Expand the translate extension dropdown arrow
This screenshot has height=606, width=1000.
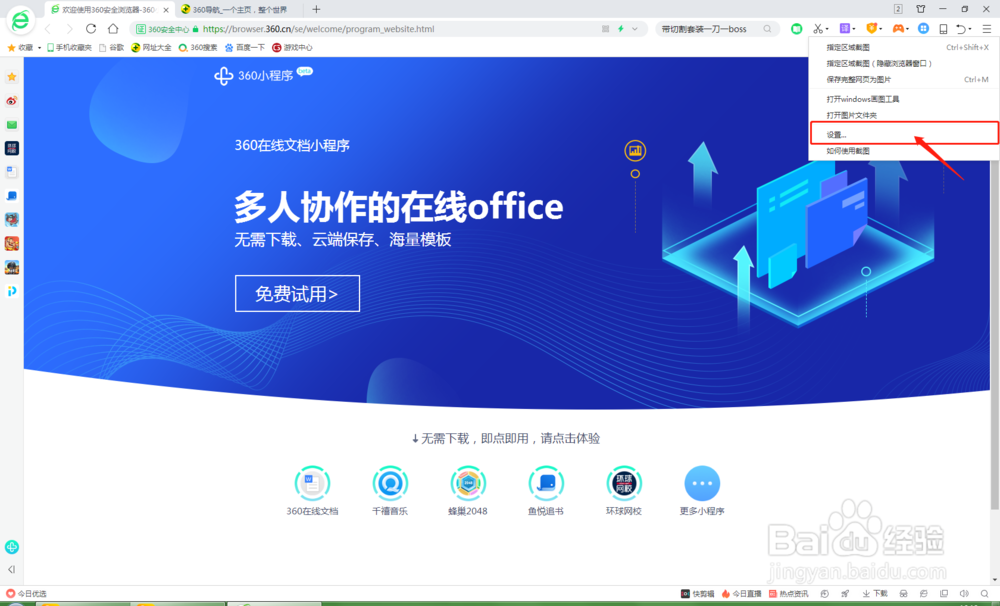pos(854,29)
